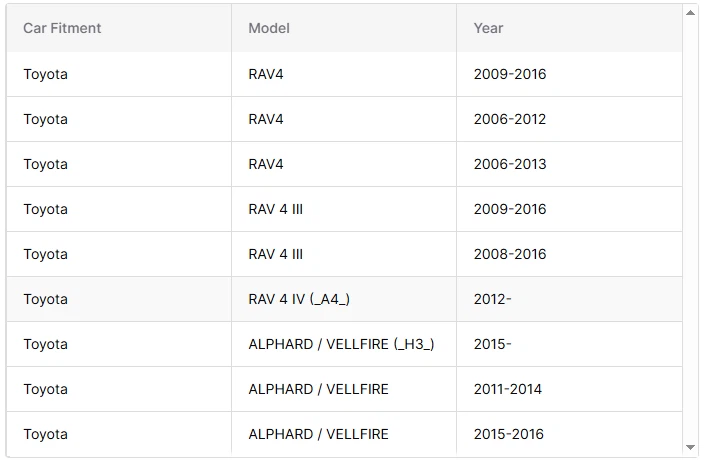Click the Car Fitment column header

click(62, 28)
